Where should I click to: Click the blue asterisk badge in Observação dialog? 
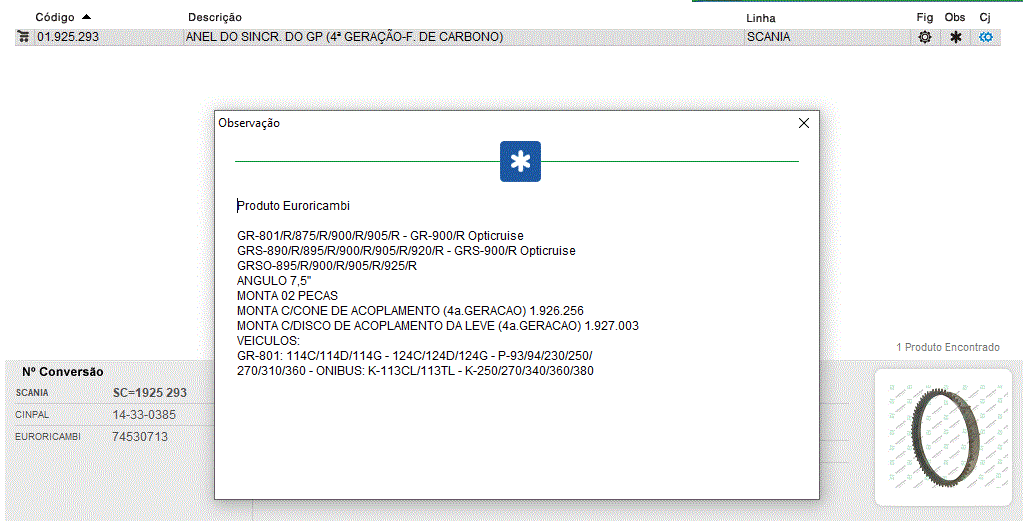[520, 161]
